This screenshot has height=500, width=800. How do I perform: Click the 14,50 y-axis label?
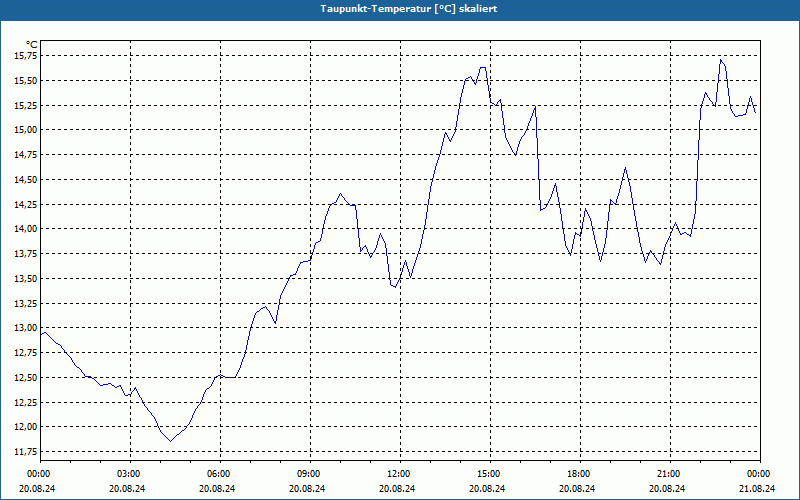coord(26,180)
